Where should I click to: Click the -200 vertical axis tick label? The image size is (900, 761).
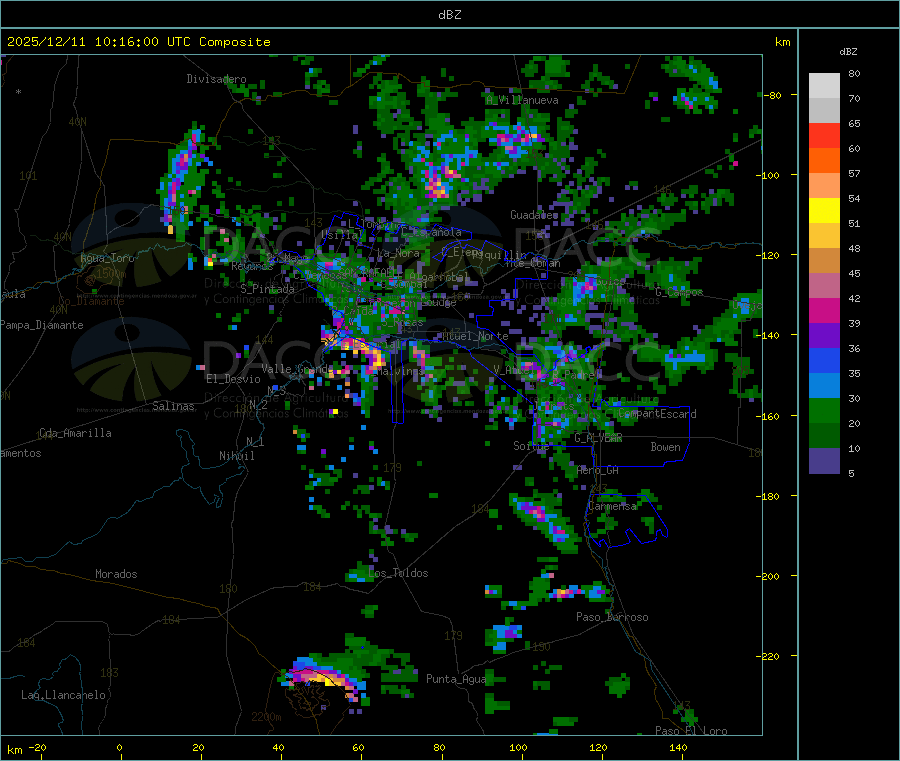point(770,576)
